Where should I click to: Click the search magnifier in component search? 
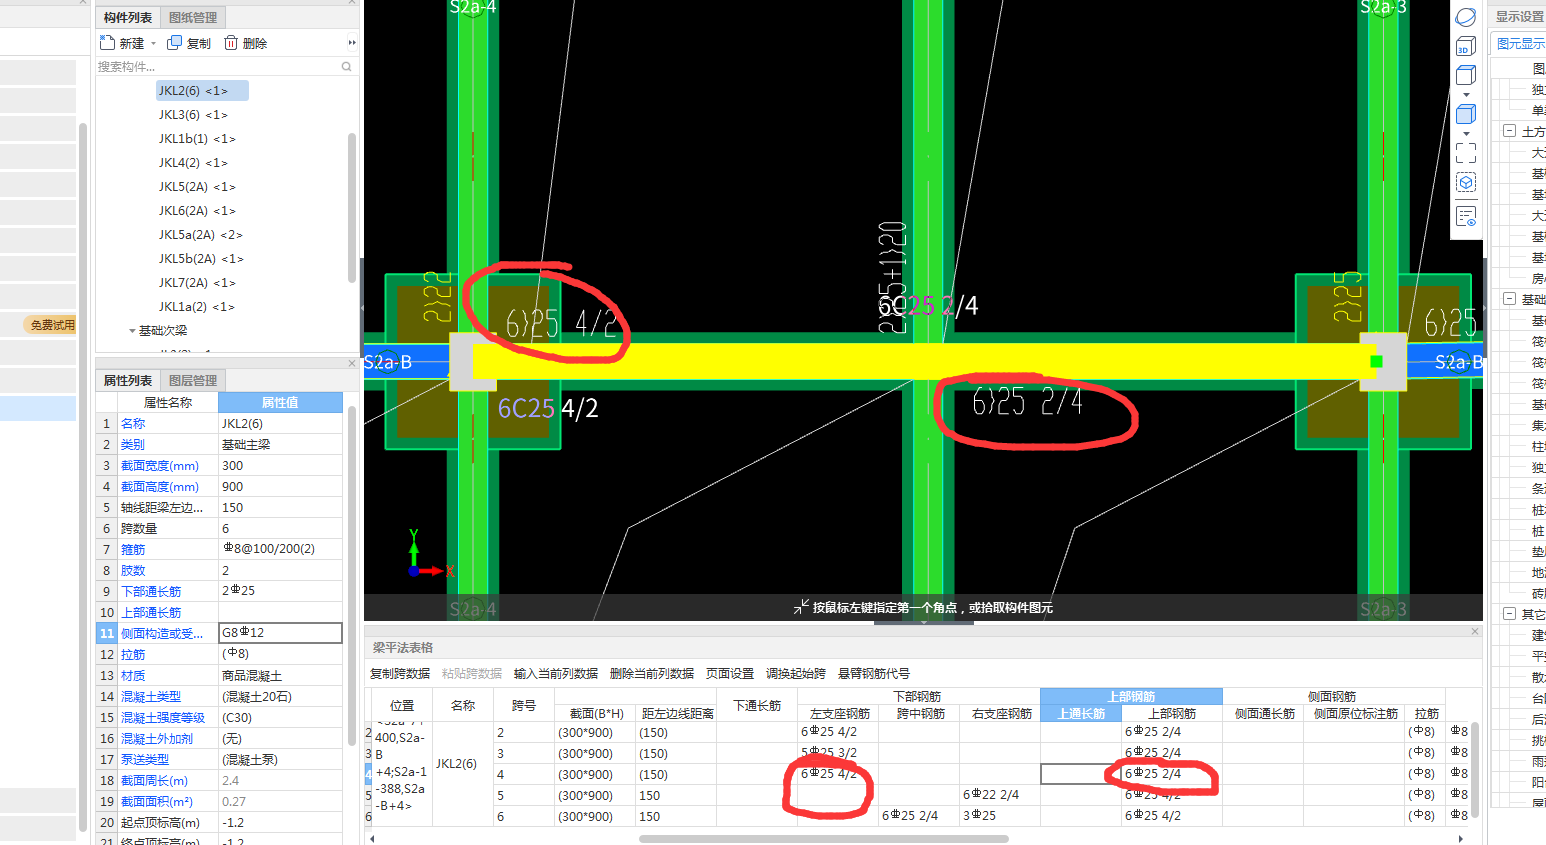(x=347, y=67)
